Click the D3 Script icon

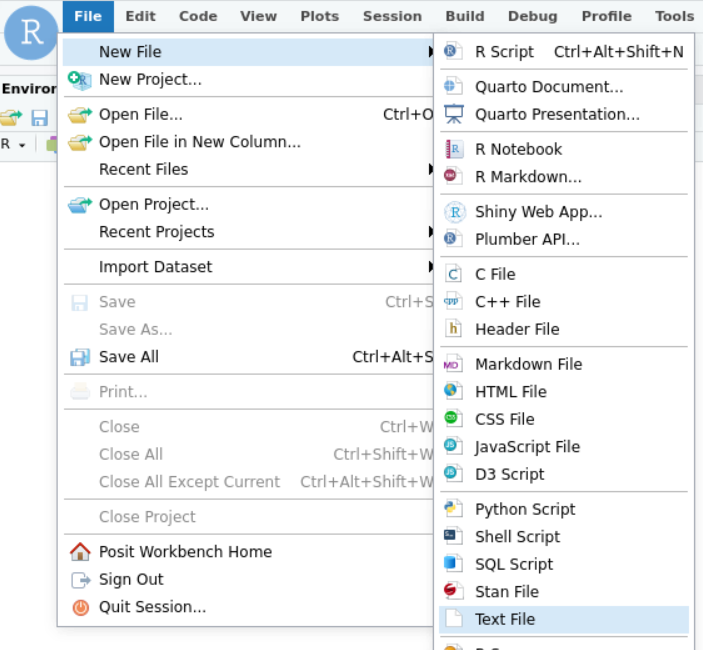pos(453,473)
